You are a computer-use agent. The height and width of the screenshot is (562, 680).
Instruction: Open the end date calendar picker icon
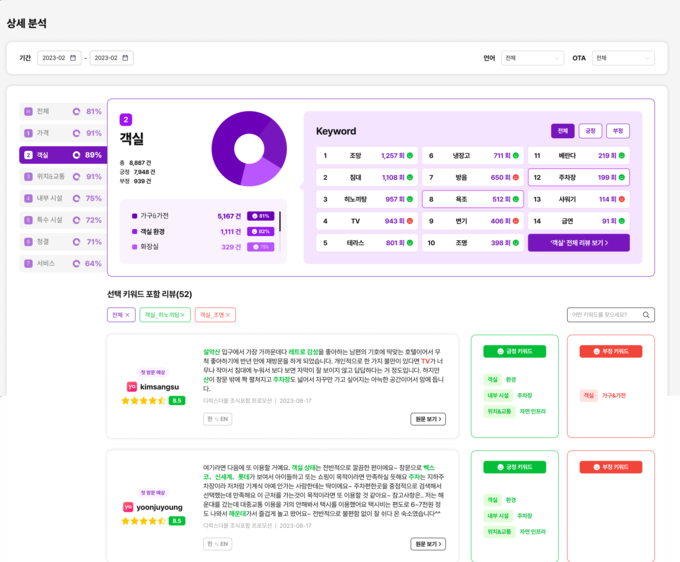(126, 58)
